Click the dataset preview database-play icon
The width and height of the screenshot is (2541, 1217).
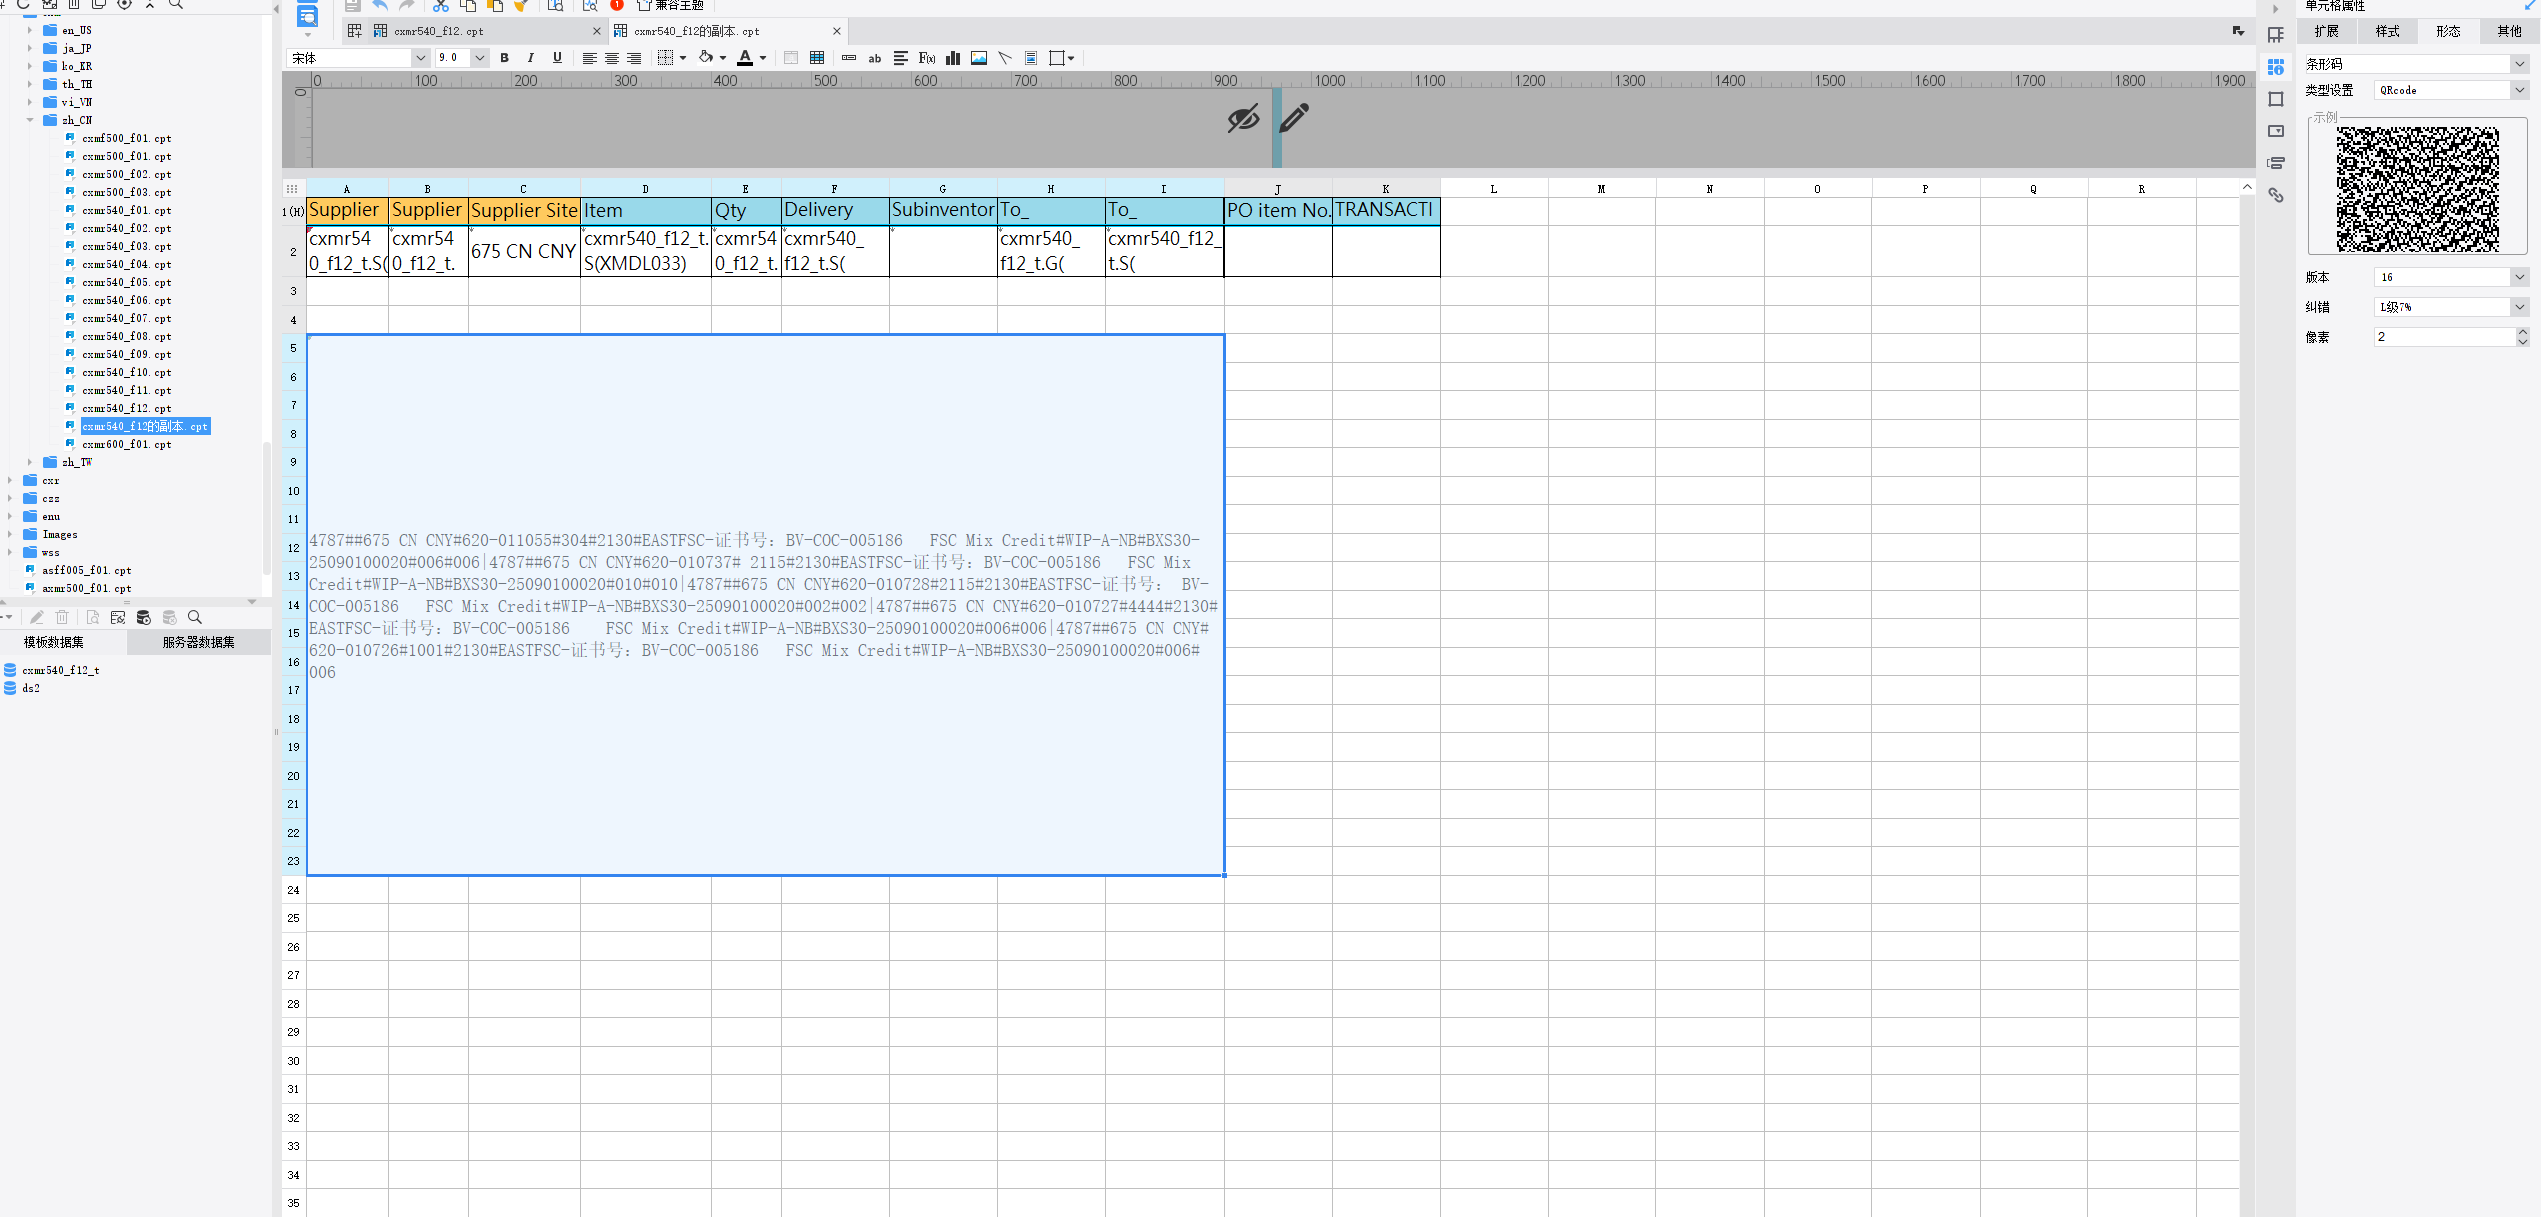pyautogui.click(x=143, y=617)
